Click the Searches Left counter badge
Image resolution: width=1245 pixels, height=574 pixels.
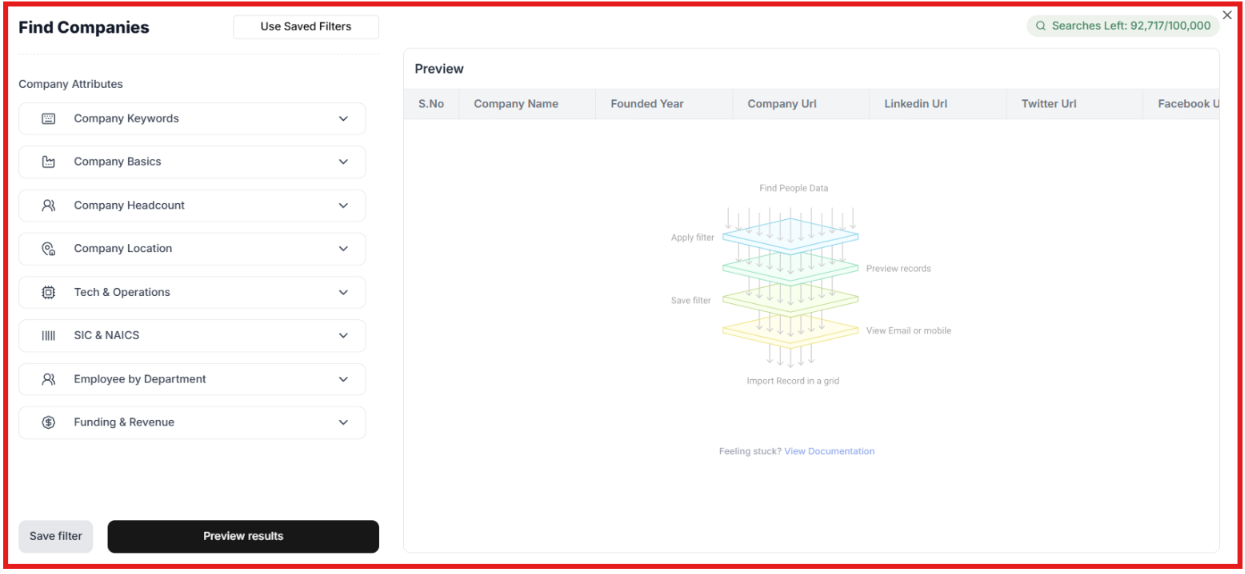click(1123, 26)
